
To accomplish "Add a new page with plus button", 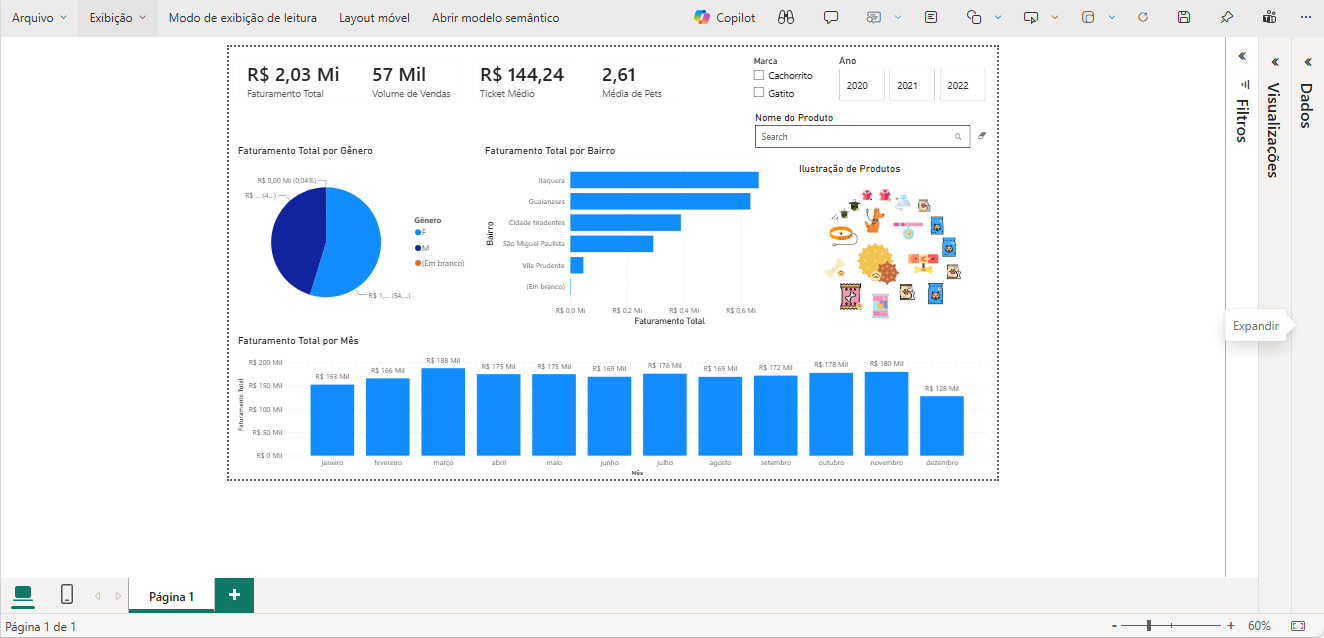I will pyautogui.click(x=234, y=595).
